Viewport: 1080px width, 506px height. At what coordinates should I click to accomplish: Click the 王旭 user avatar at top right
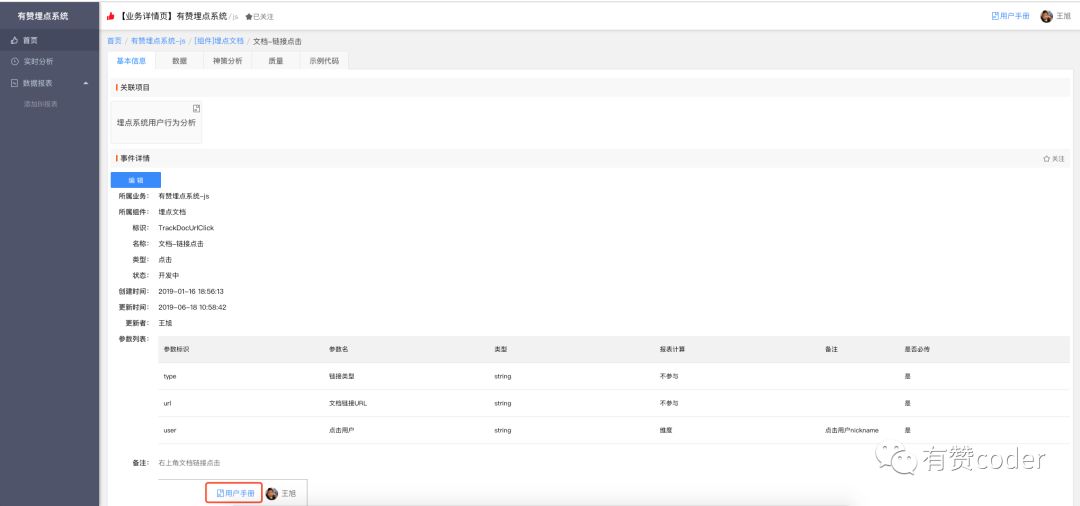pos(1047,16)
